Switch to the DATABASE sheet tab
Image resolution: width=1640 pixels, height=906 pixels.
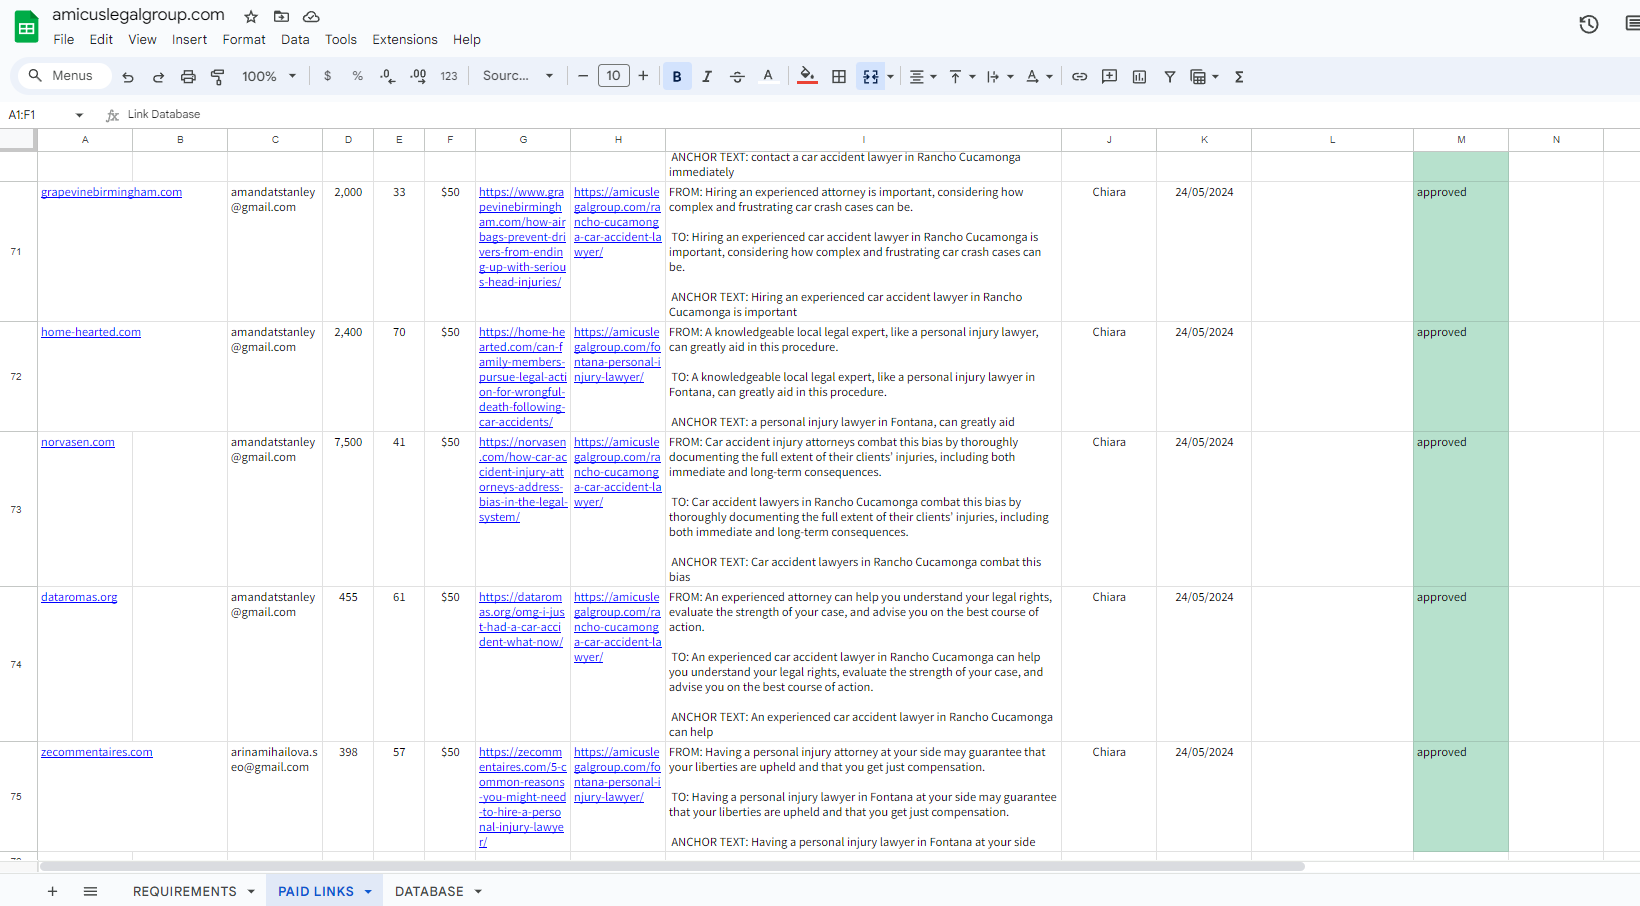tap(429, 891)
